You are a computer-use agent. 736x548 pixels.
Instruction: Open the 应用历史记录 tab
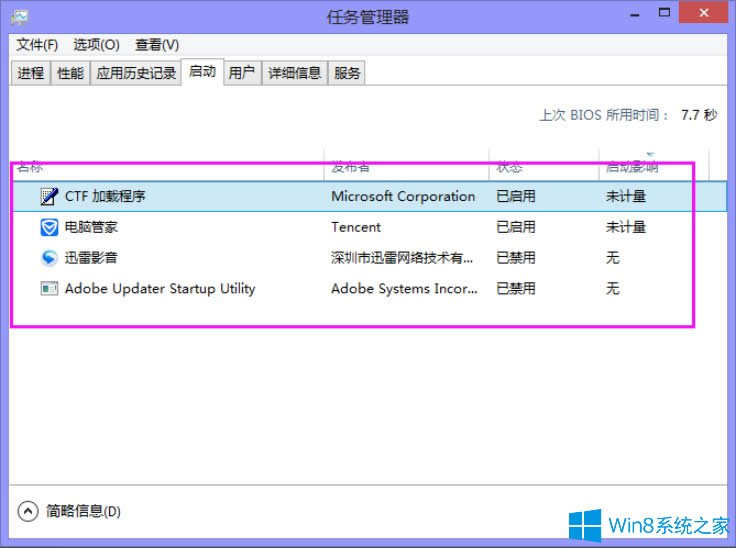point(136,73)
